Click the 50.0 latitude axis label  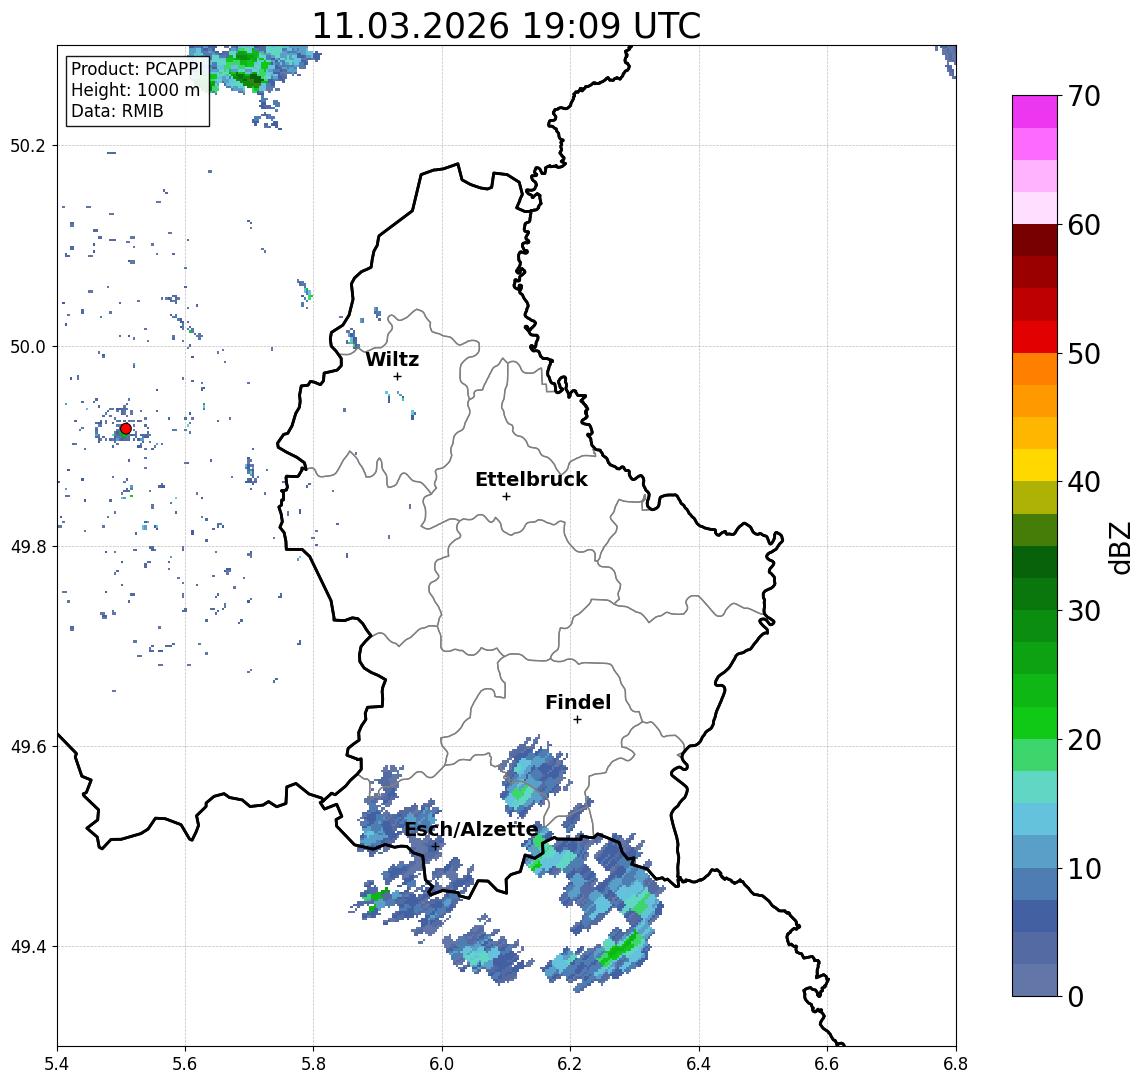pyautogui.click(x=28, y=346)
